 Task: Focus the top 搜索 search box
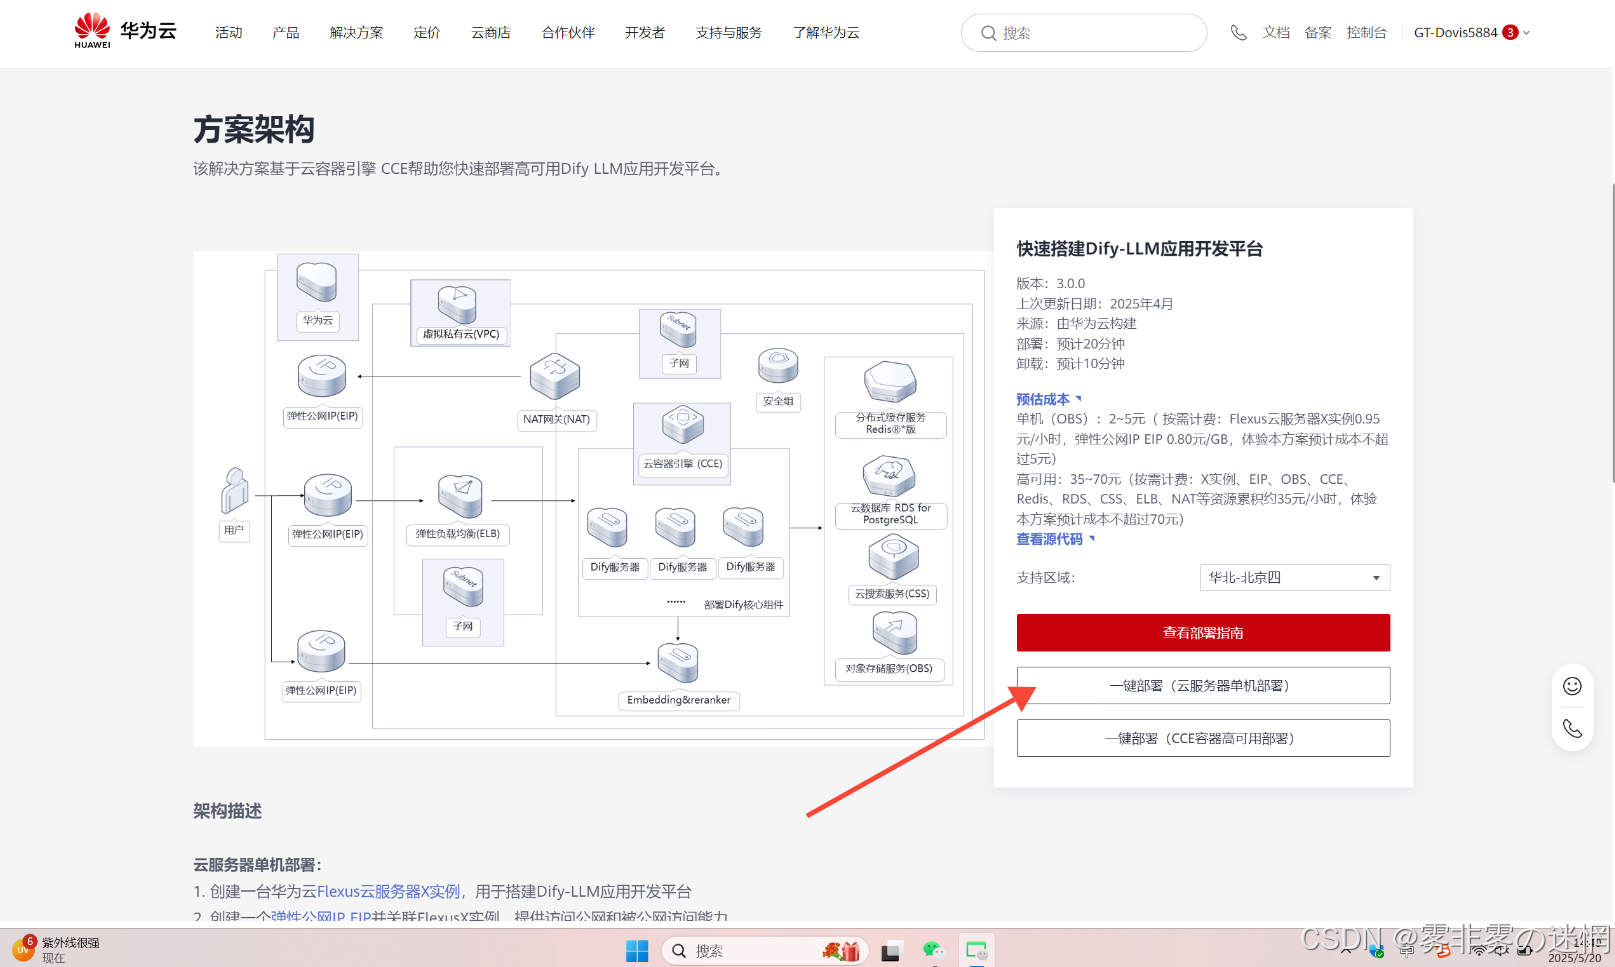(x=1084, y=33)
